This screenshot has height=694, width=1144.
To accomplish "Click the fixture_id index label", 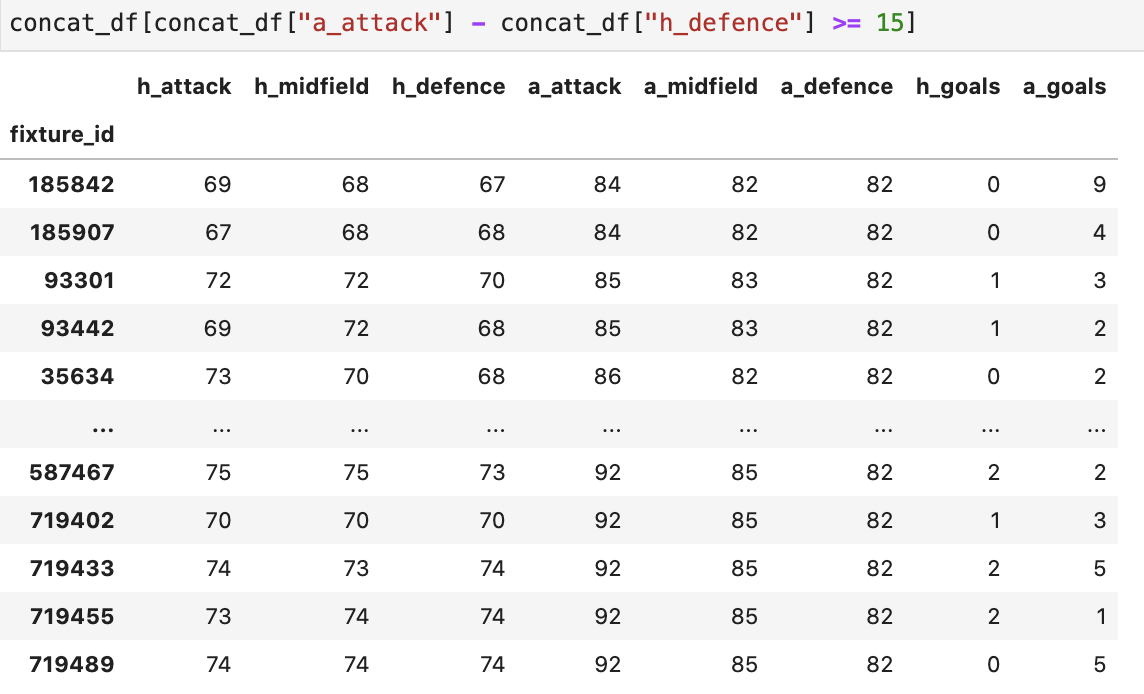I will click(62, 135).
